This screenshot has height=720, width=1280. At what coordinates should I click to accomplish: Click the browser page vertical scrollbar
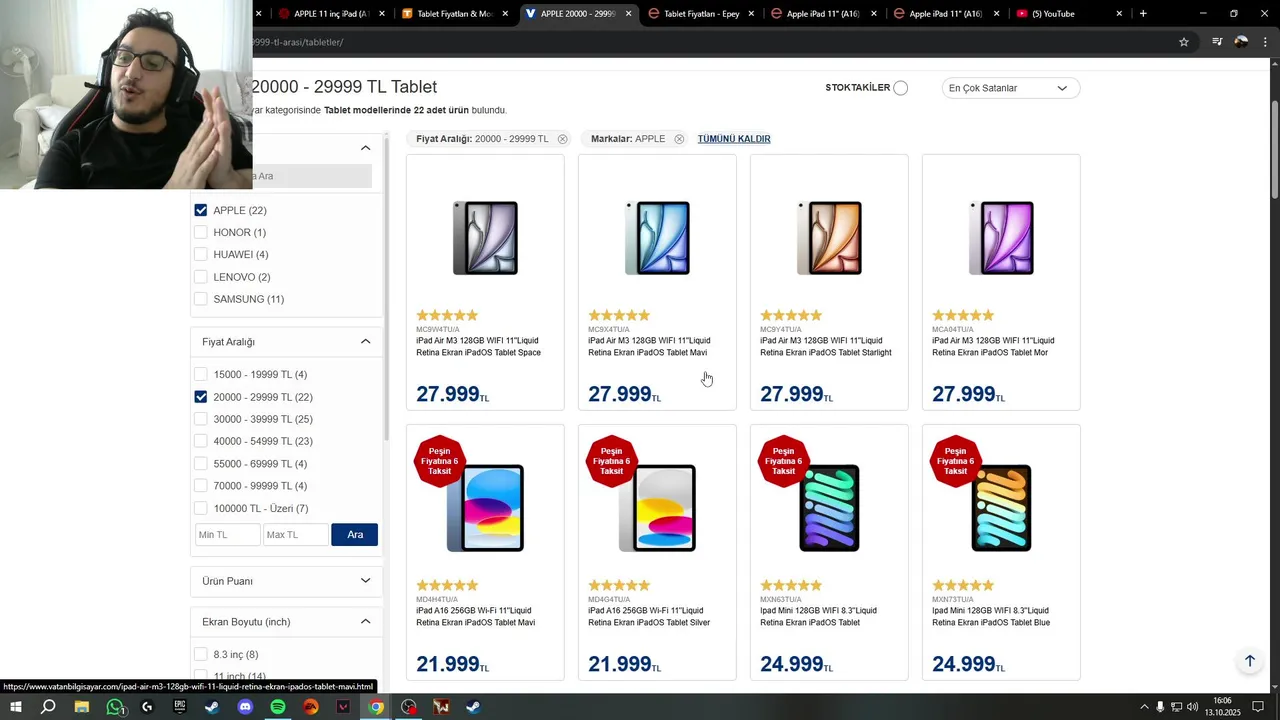tap(1275, 150)
